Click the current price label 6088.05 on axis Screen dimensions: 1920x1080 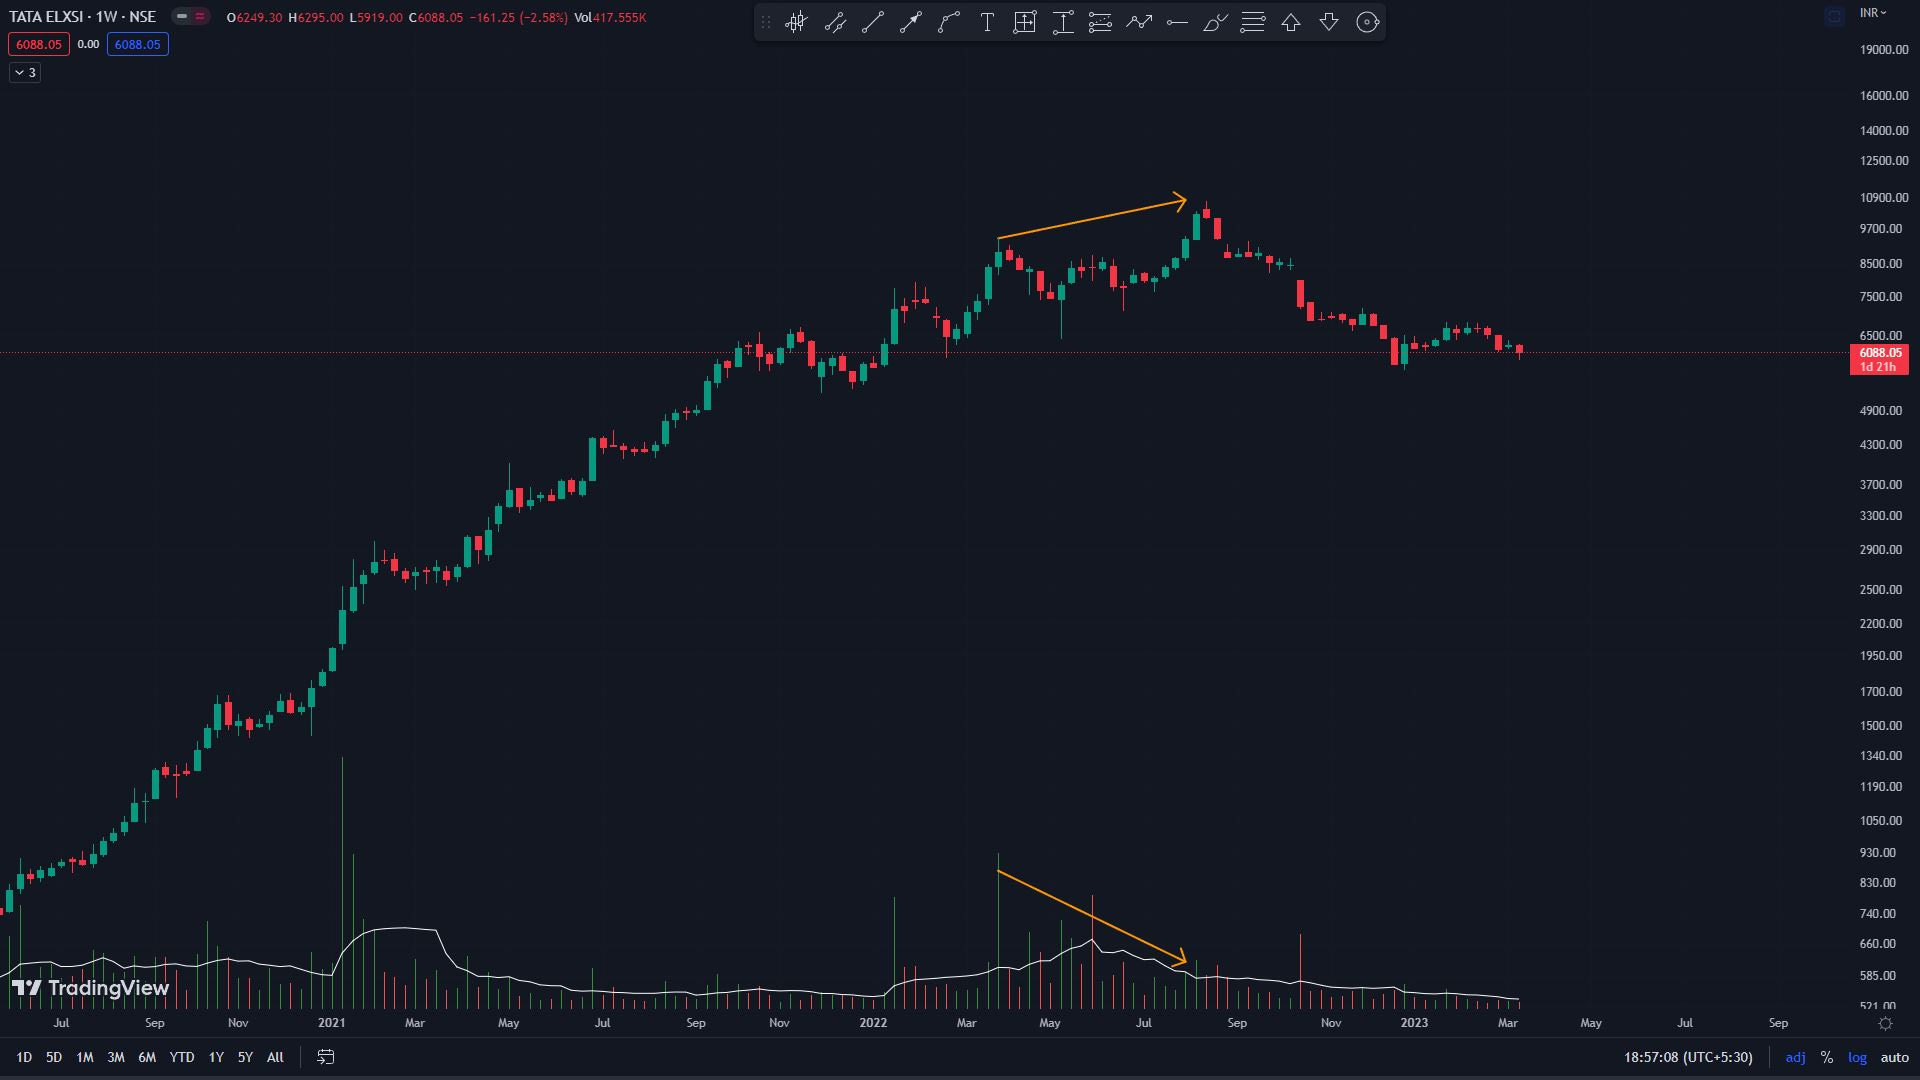pyautogui.click(x=1879, y=359)
